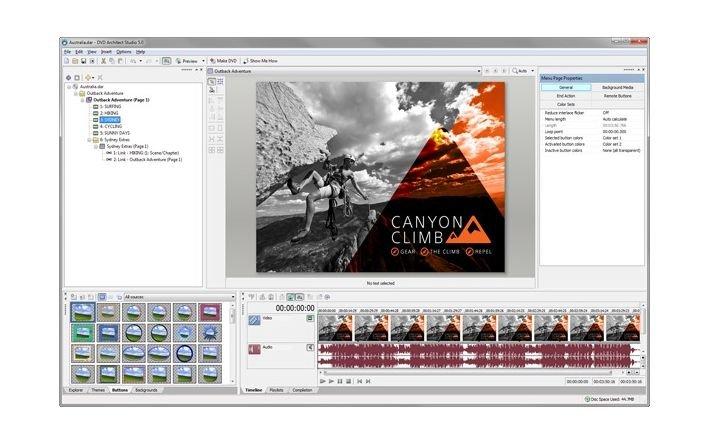
Task: Switch to the Backgrounds tab
Action: coord(146,389)
